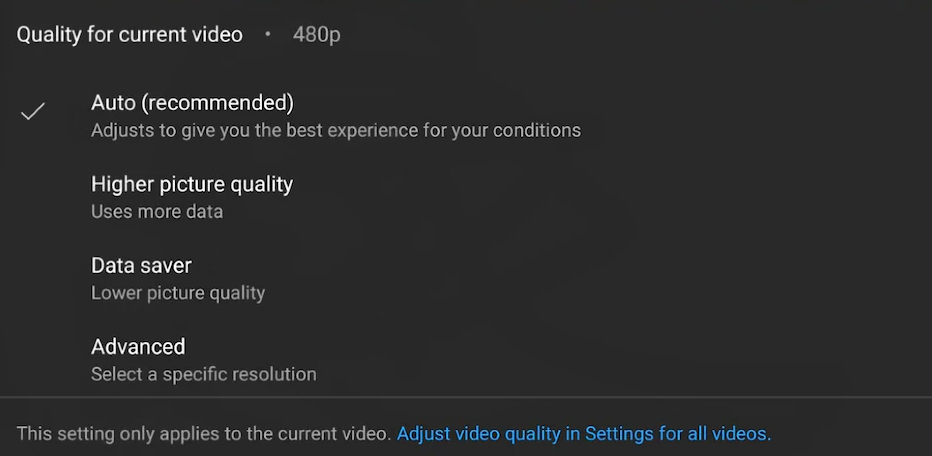Select the Auto (recommended) quality option
The height and width of the screenshot is (456, 932).
(x=192, y=103)
